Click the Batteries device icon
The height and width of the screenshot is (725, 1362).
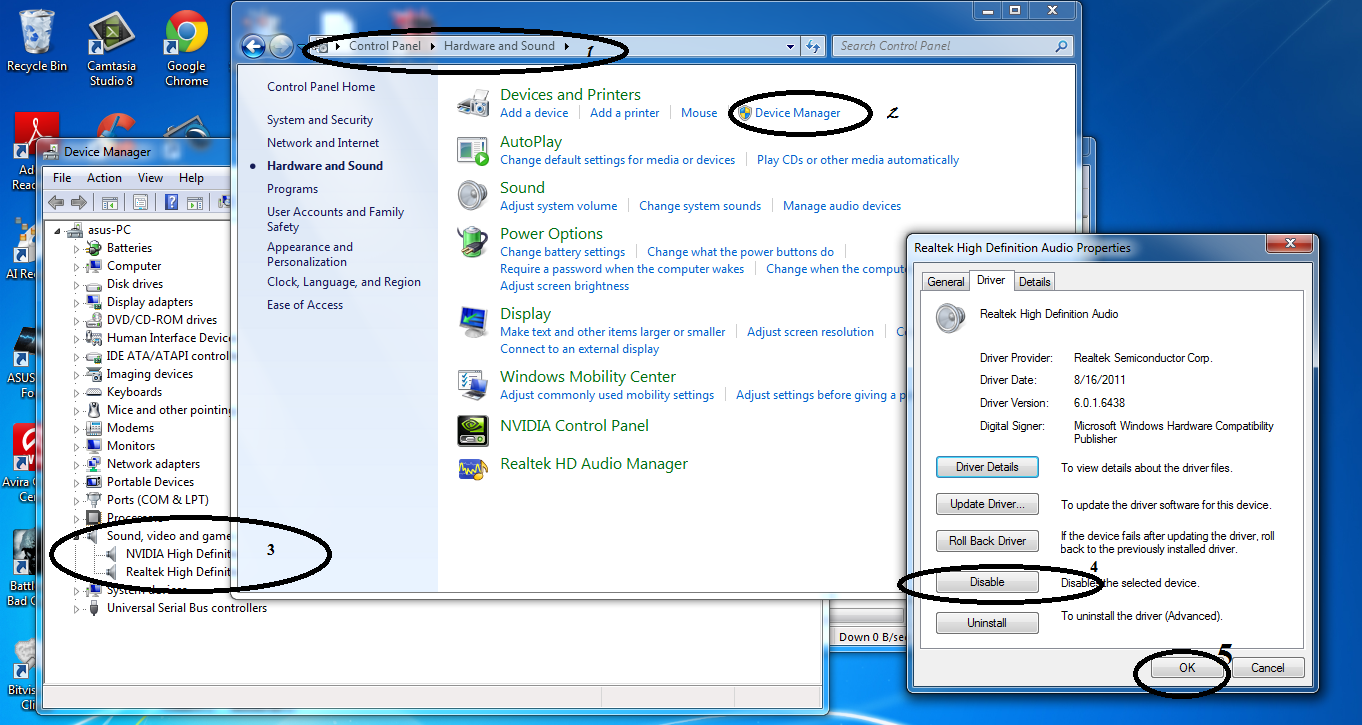tap(94, 248)
